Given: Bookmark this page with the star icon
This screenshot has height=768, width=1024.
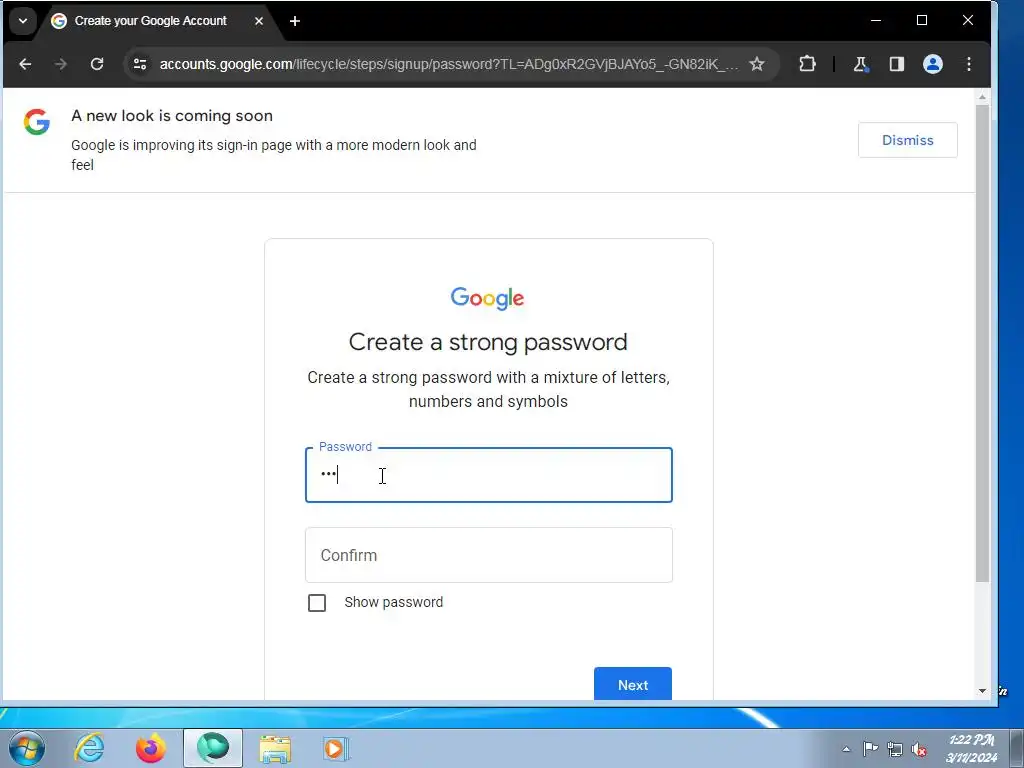Looking at the screenshot, I should coord(756,64).
